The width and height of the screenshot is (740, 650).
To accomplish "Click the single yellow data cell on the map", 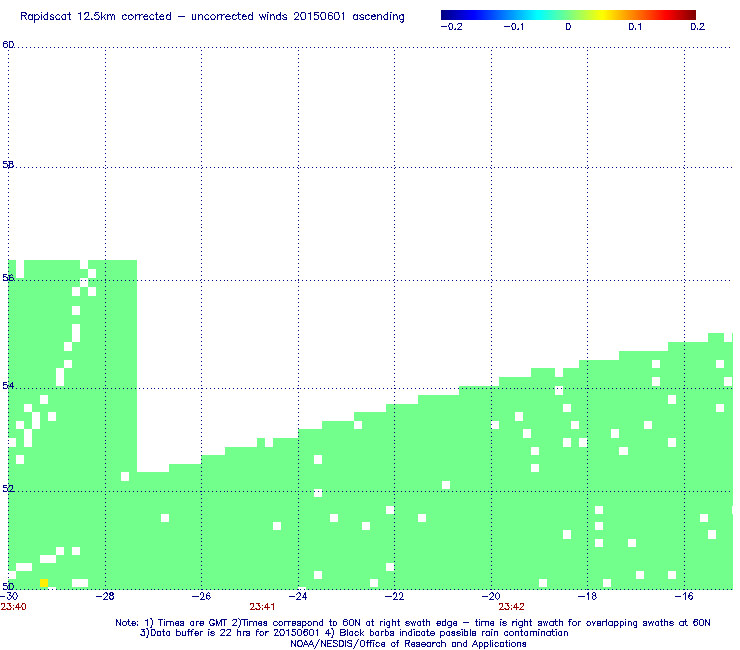I will (44, 583).
